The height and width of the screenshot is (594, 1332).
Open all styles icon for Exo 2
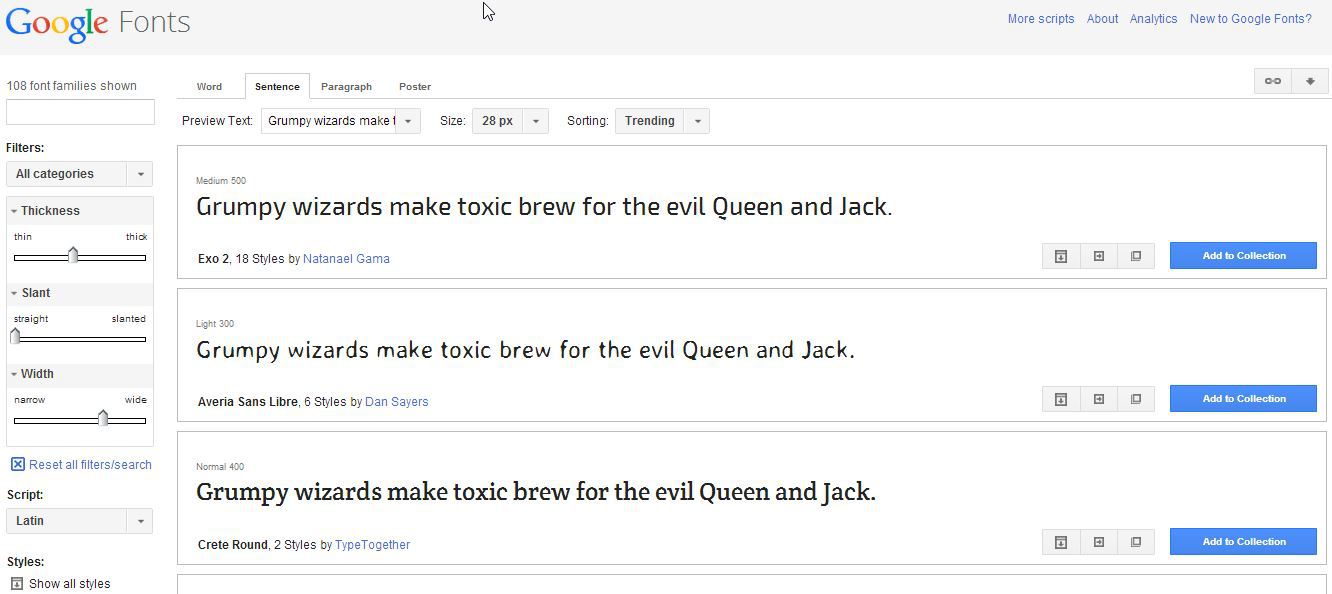pos(1061,256)
